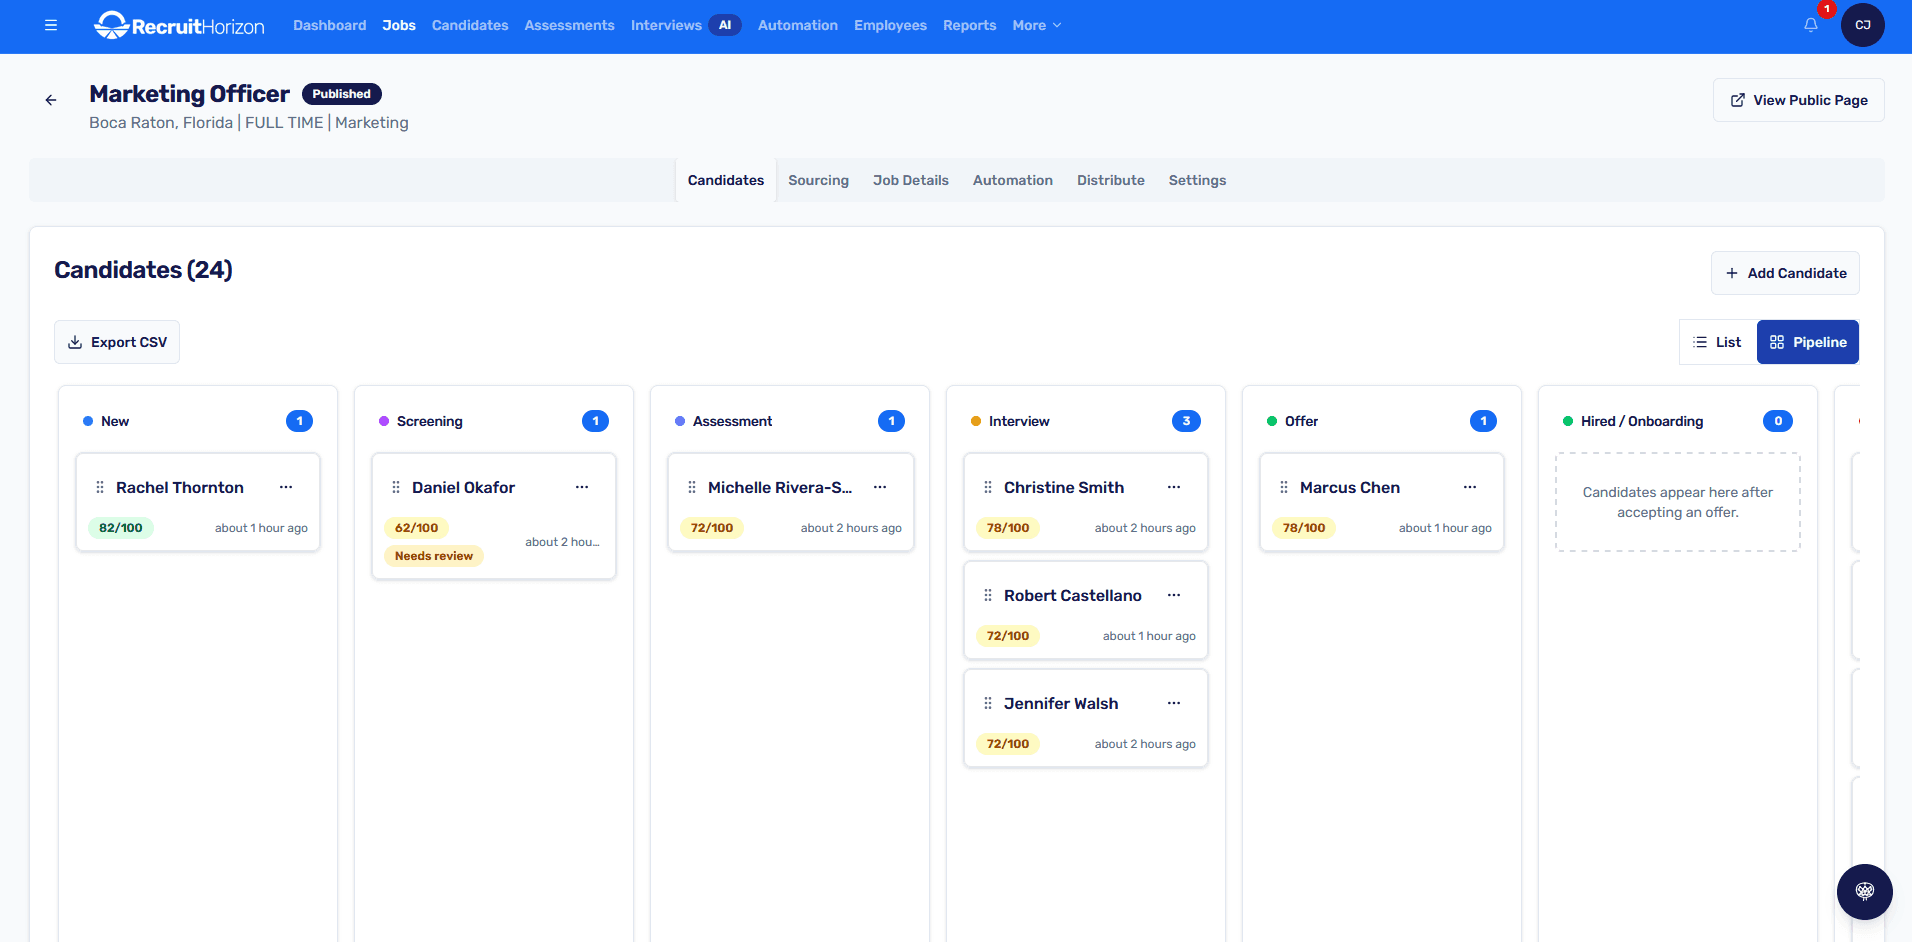Open the chat assistant widget

[x=1863, y=891]
